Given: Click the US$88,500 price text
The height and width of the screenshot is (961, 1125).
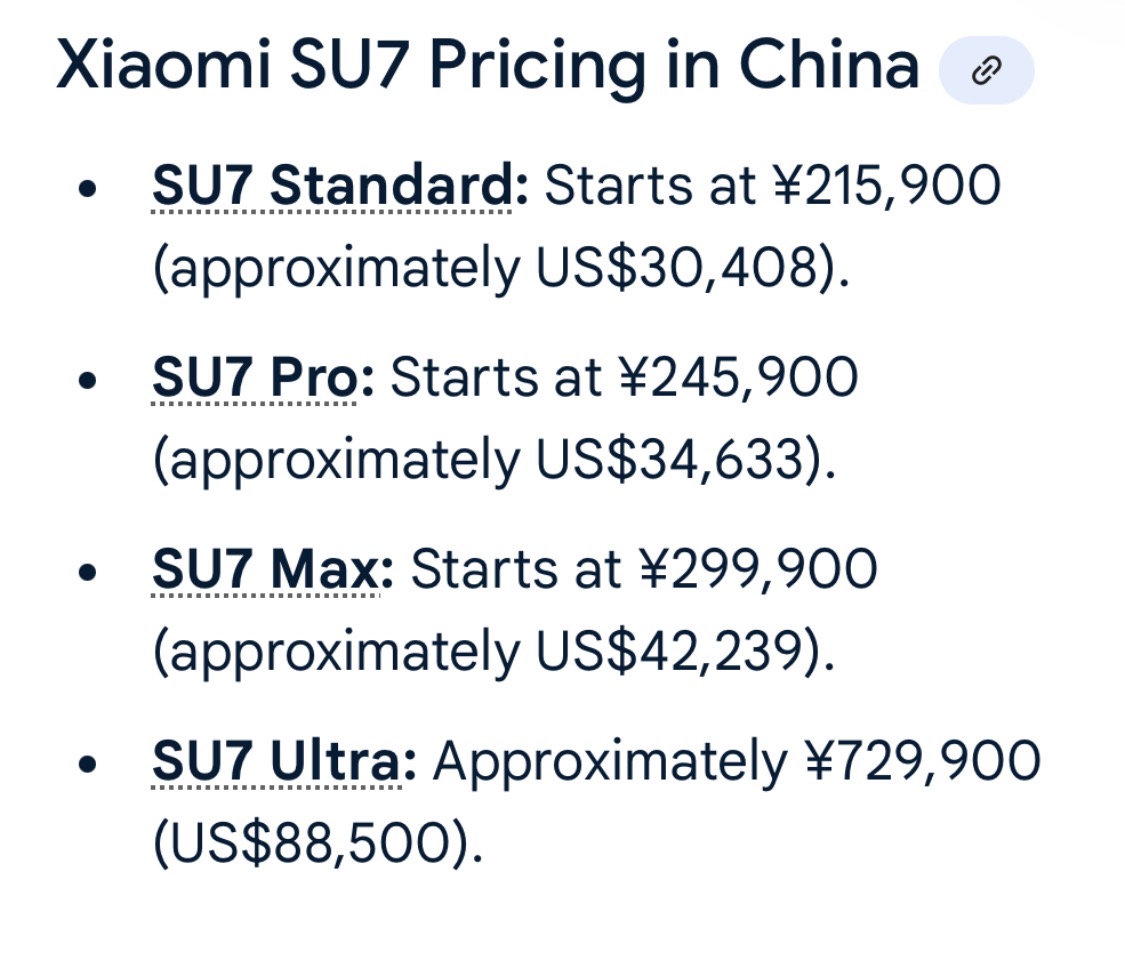Looking at the screenshot, I should click(x=310, y=843).
